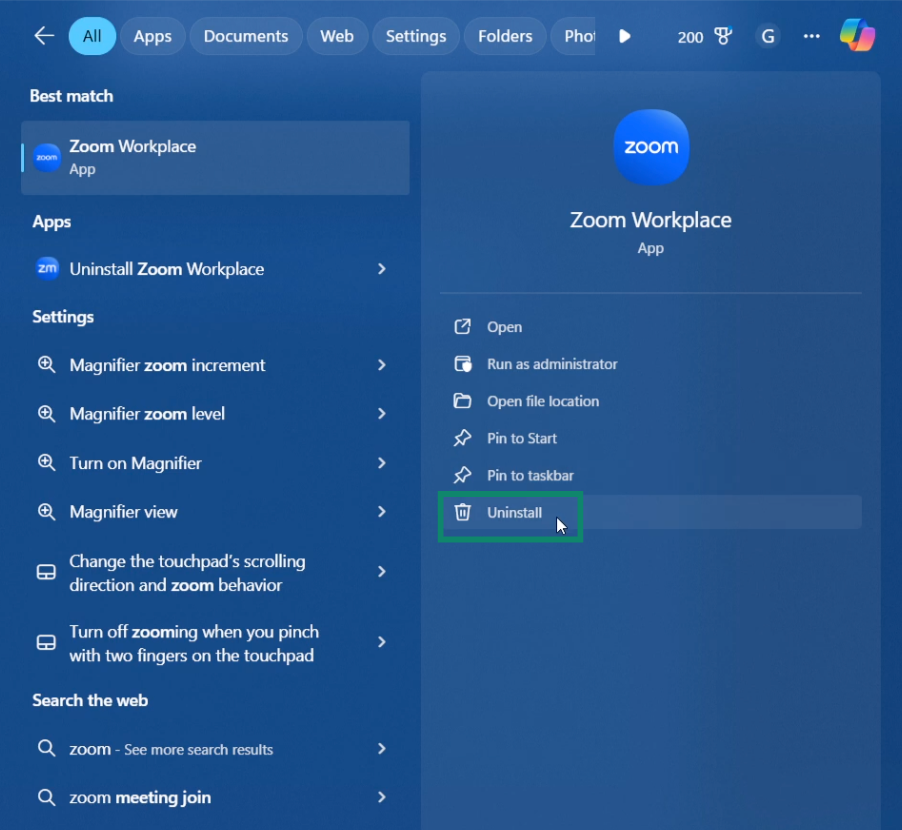
Task: Expand the zoom meeting join search suggestion
Action: coord(382,797)
